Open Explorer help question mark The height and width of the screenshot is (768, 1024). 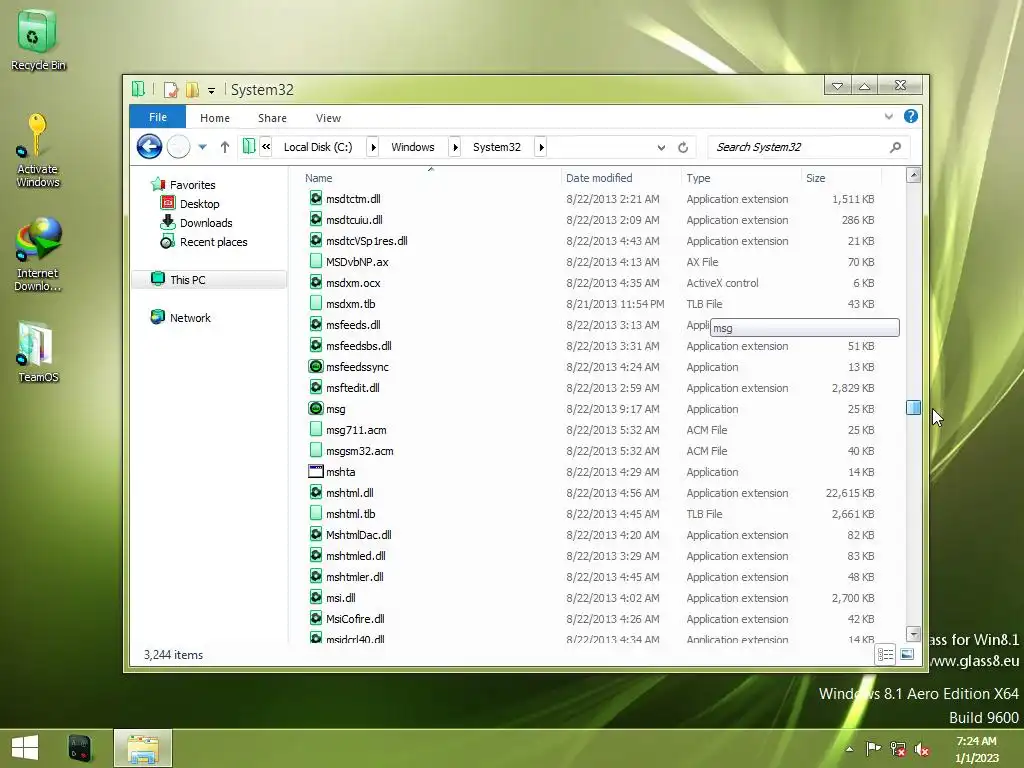910,116
